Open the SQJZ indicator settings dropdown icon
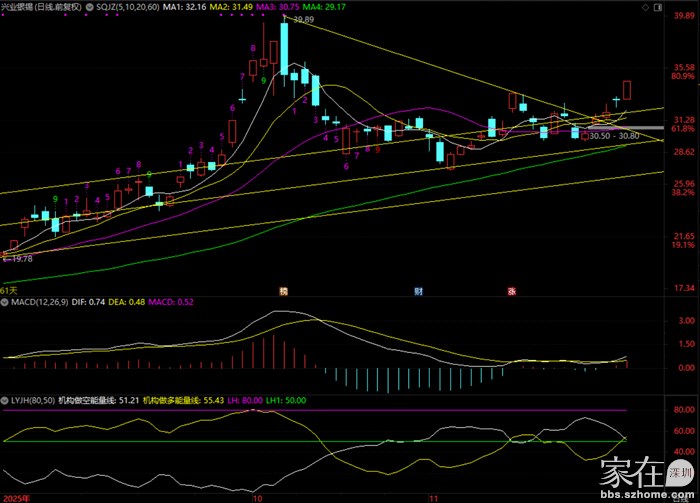 coord(88,7)
